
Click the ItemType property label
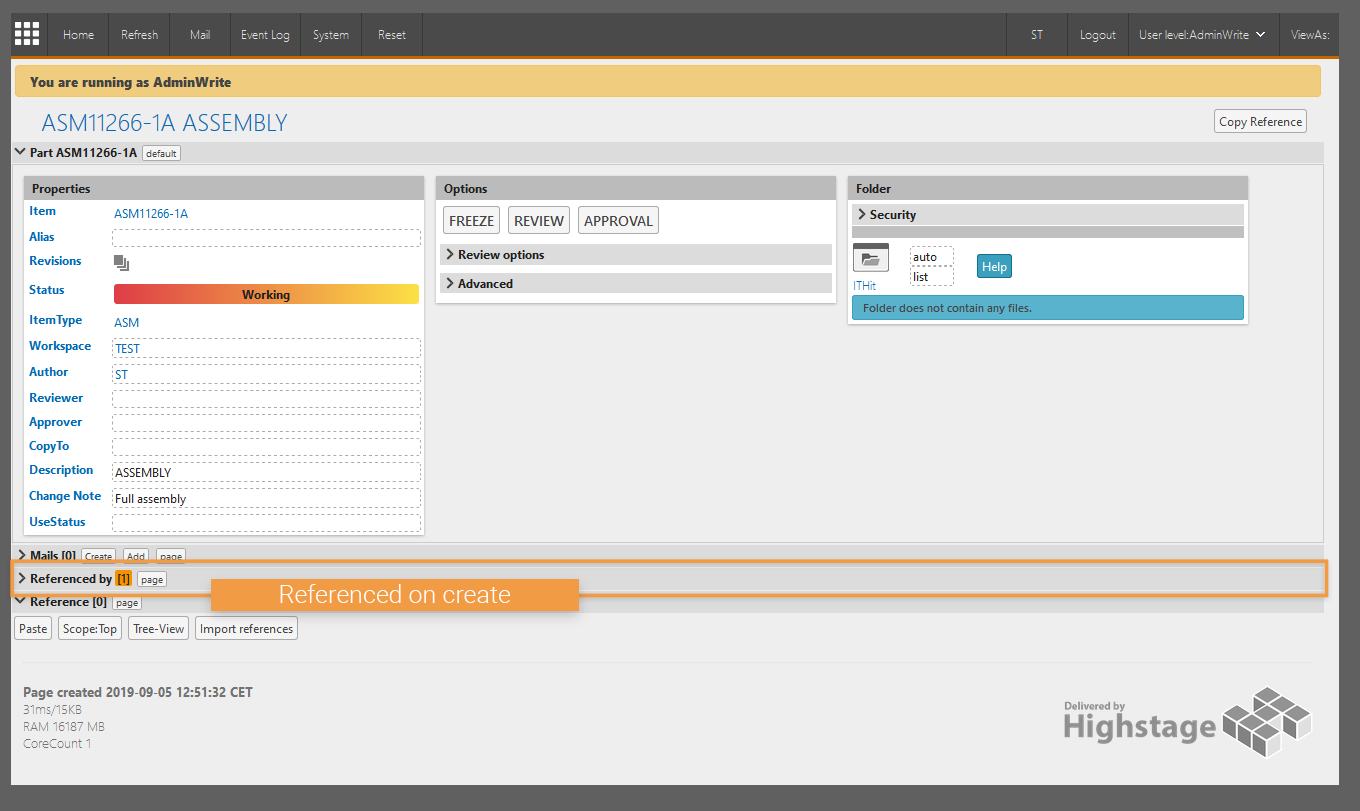point(55,320)
